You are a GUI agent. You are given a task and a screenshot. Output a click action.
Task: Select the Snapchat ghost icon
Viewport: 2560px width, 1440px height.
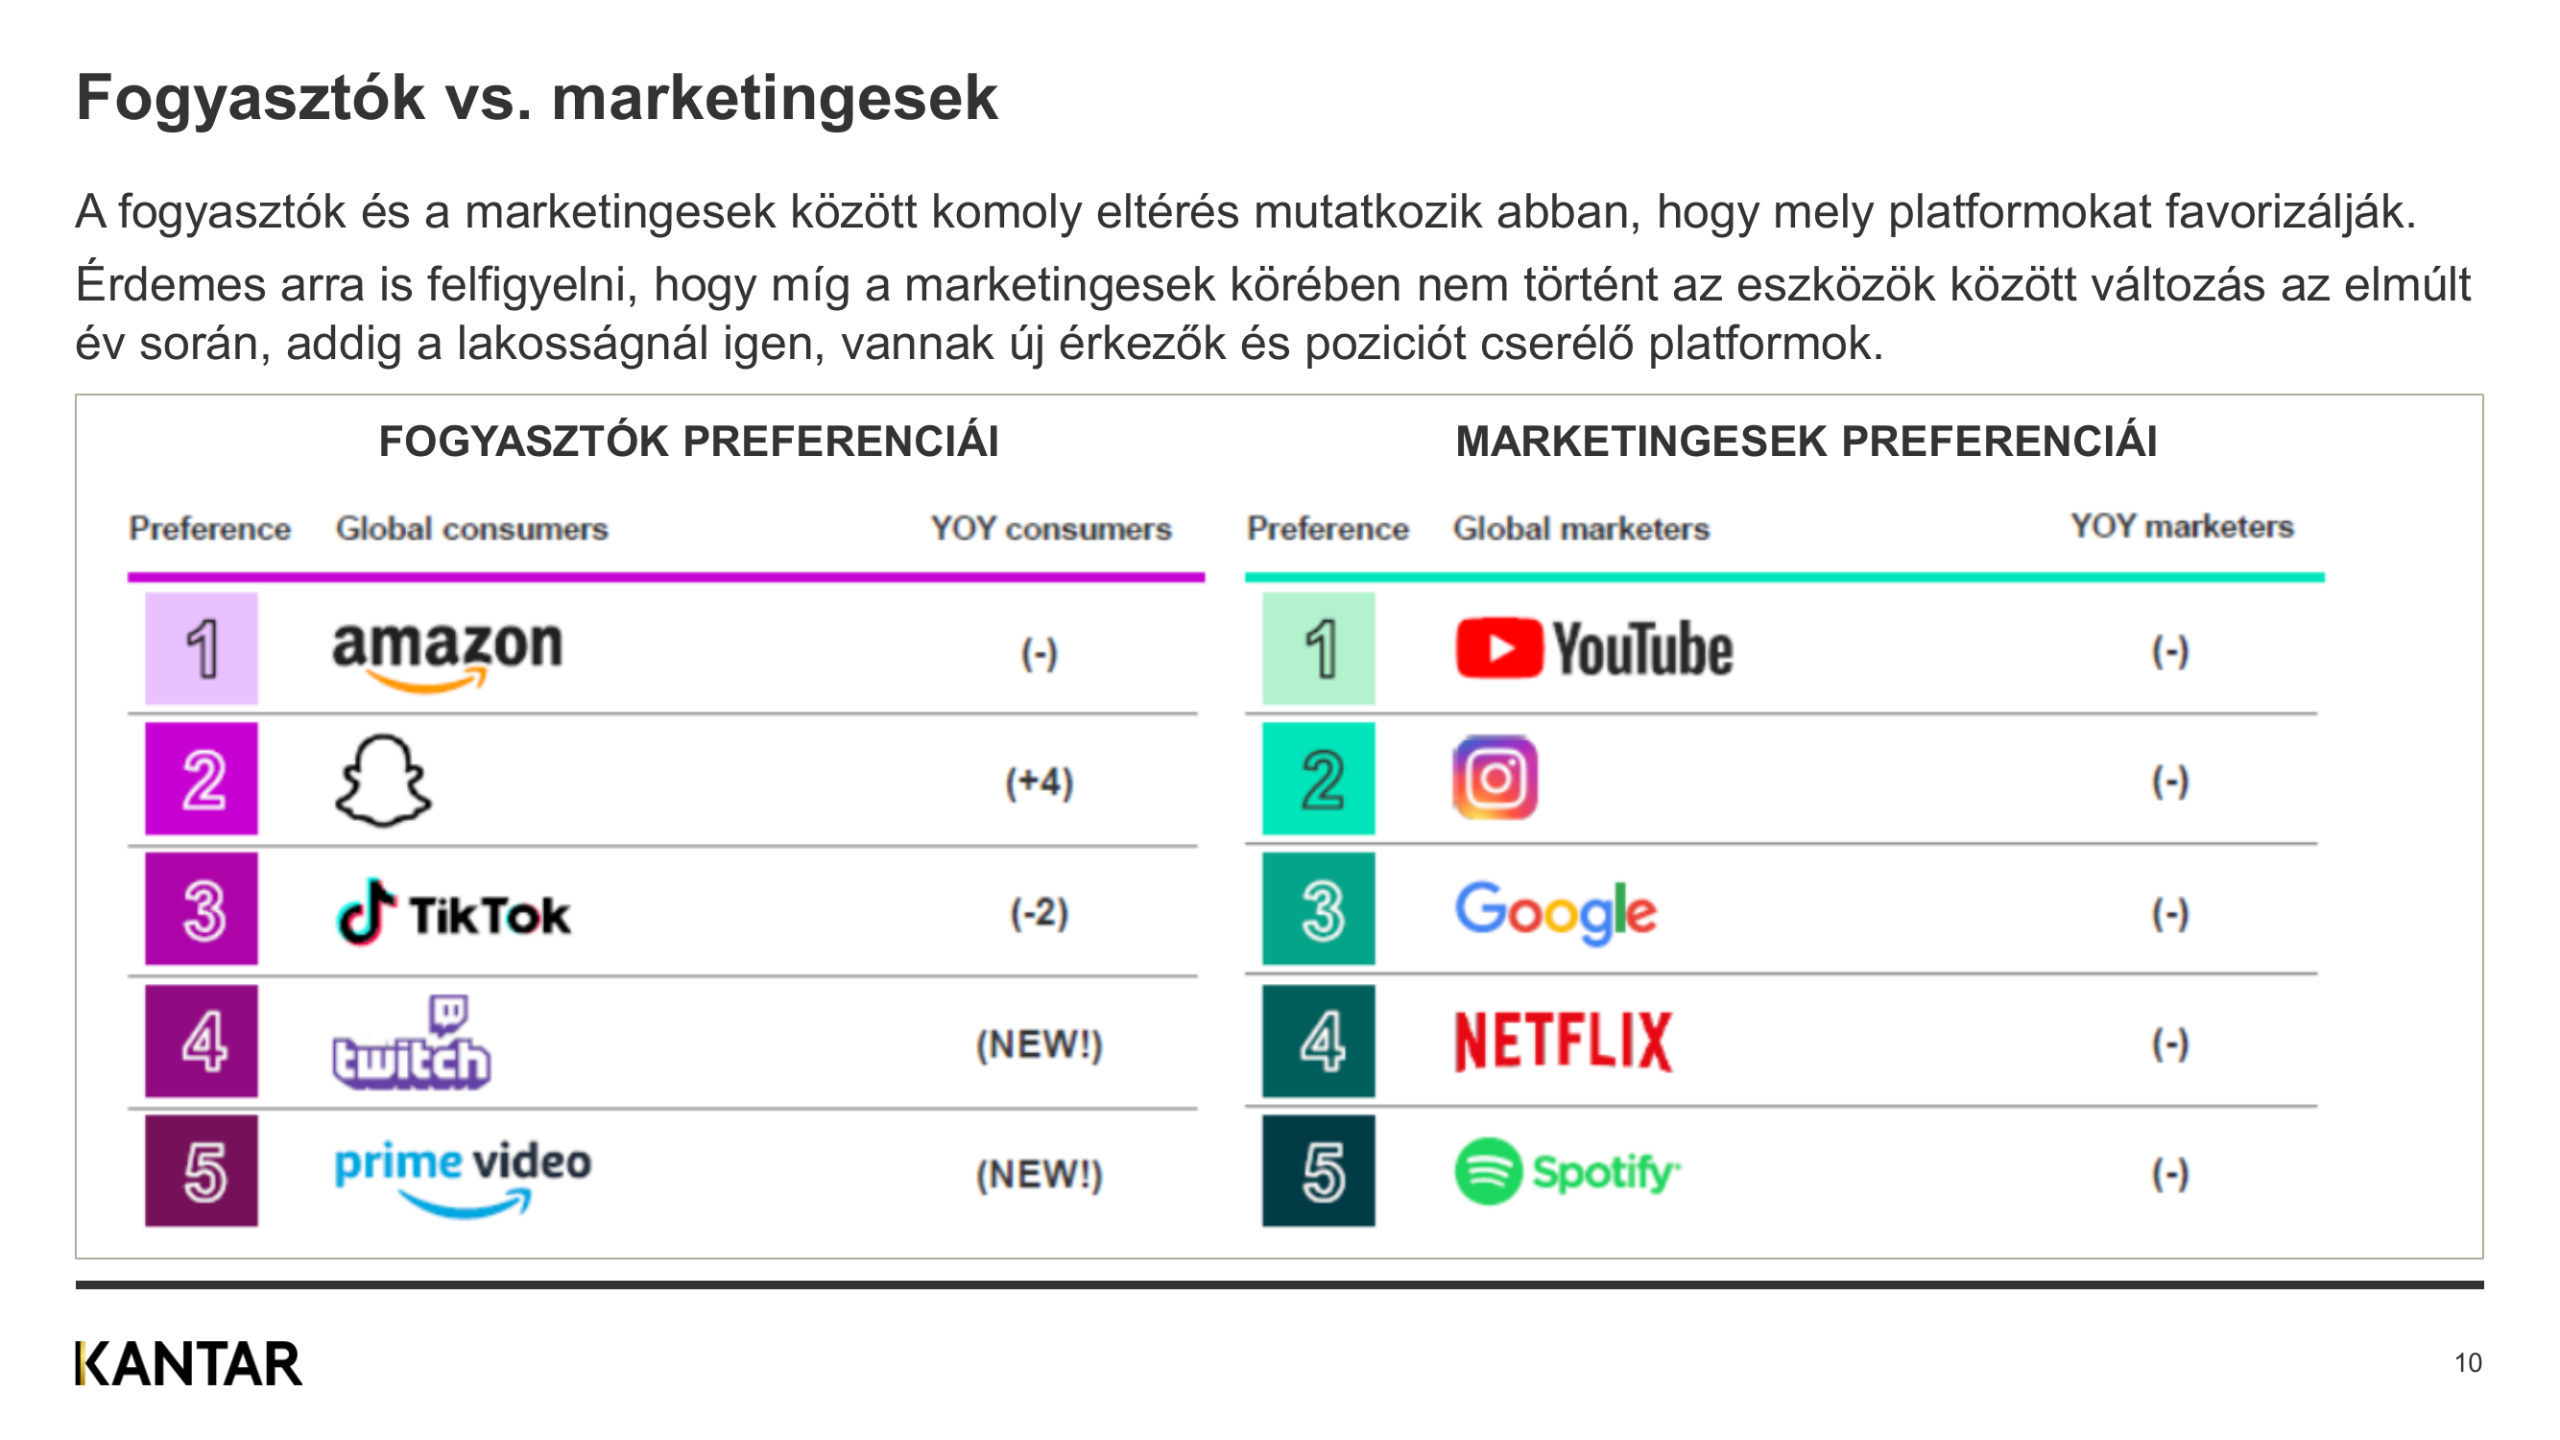point(382,782)
